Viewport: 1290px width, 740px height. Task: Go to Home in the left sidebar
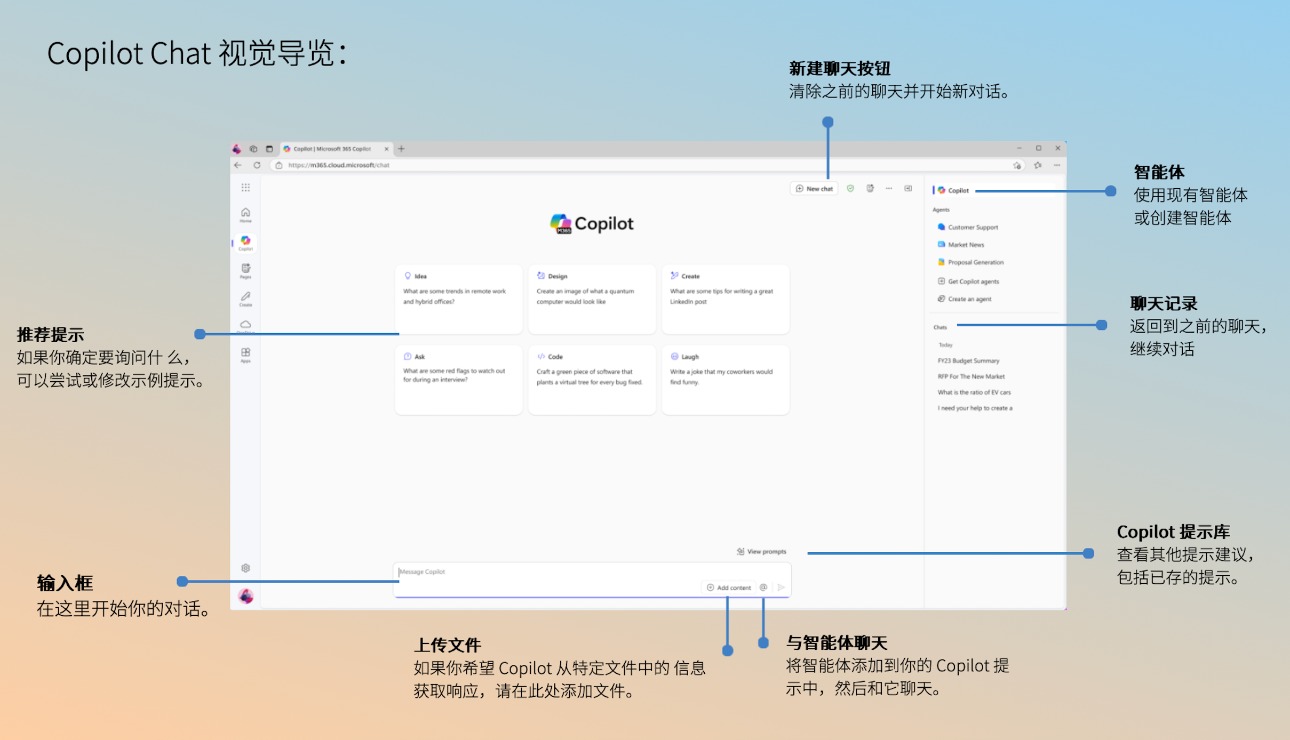[245, 214]
